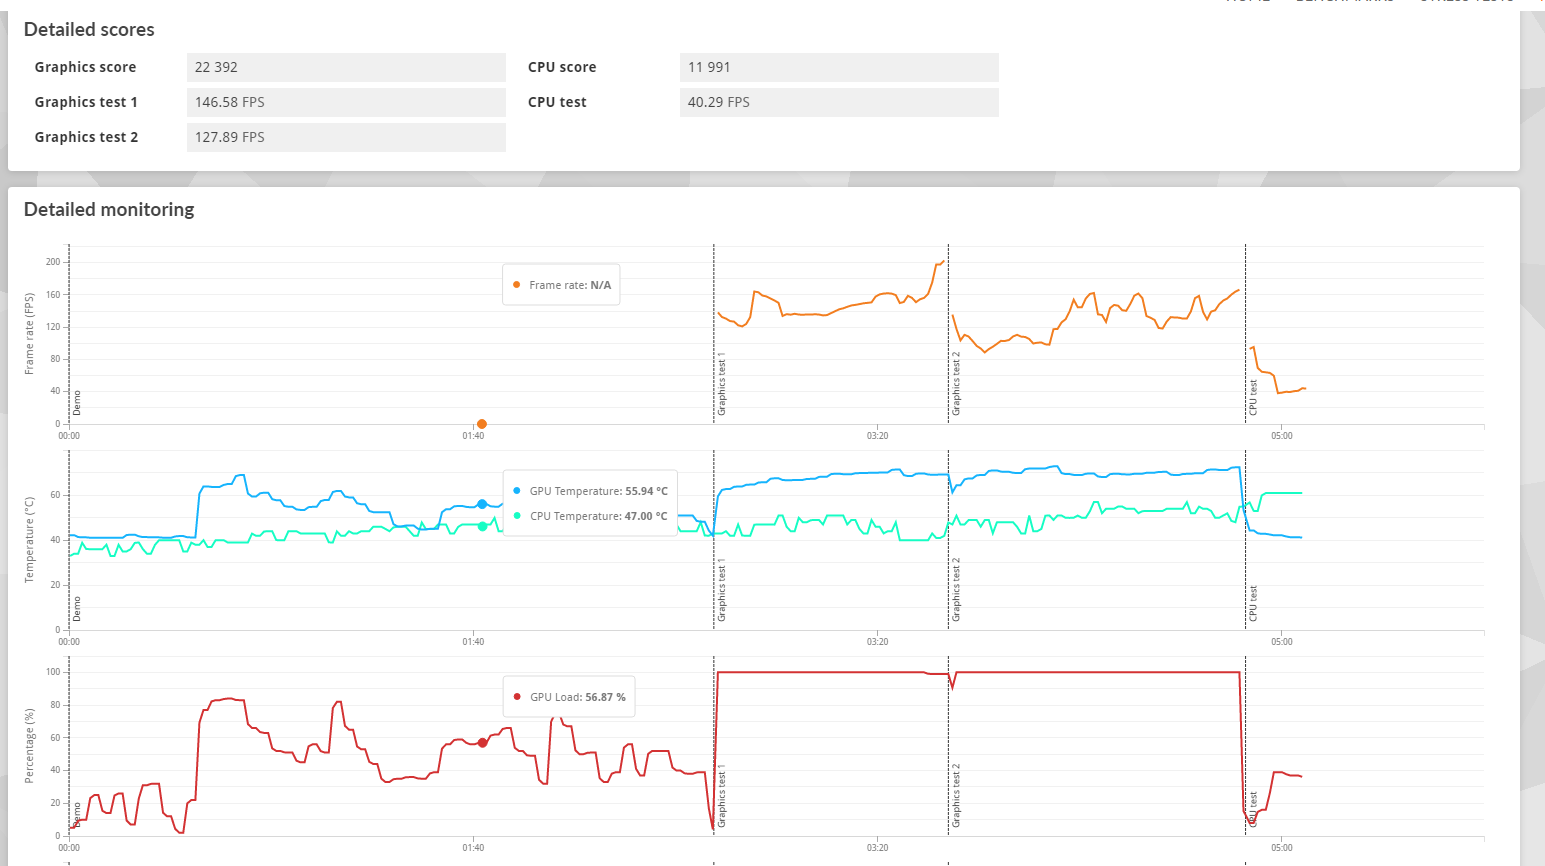
Task: Click the 05:00 tick on GPU load chart
Action: (1282, 847)
